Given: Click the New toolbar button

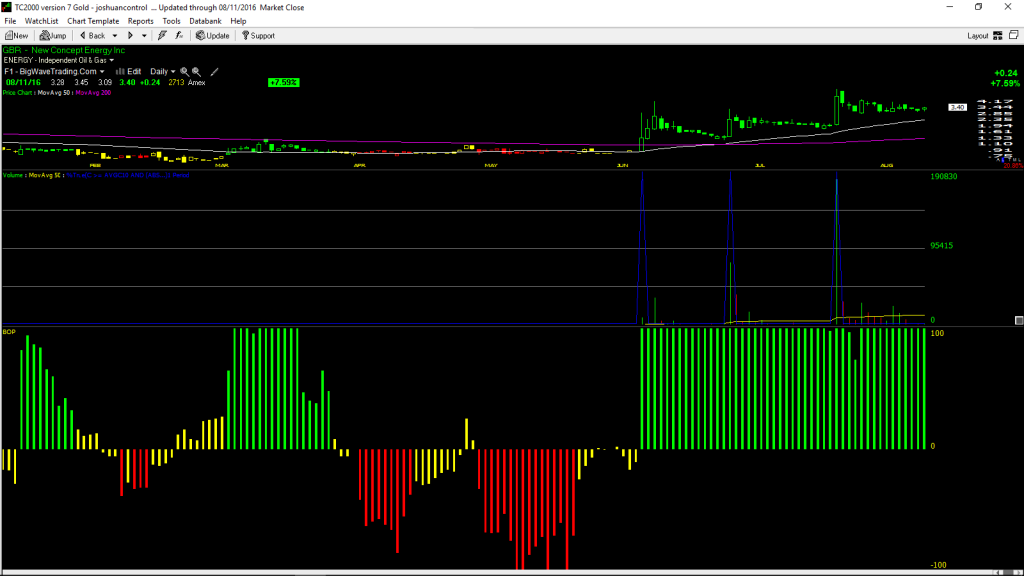Looking at the screenshot, I should [x=16, y=36].
